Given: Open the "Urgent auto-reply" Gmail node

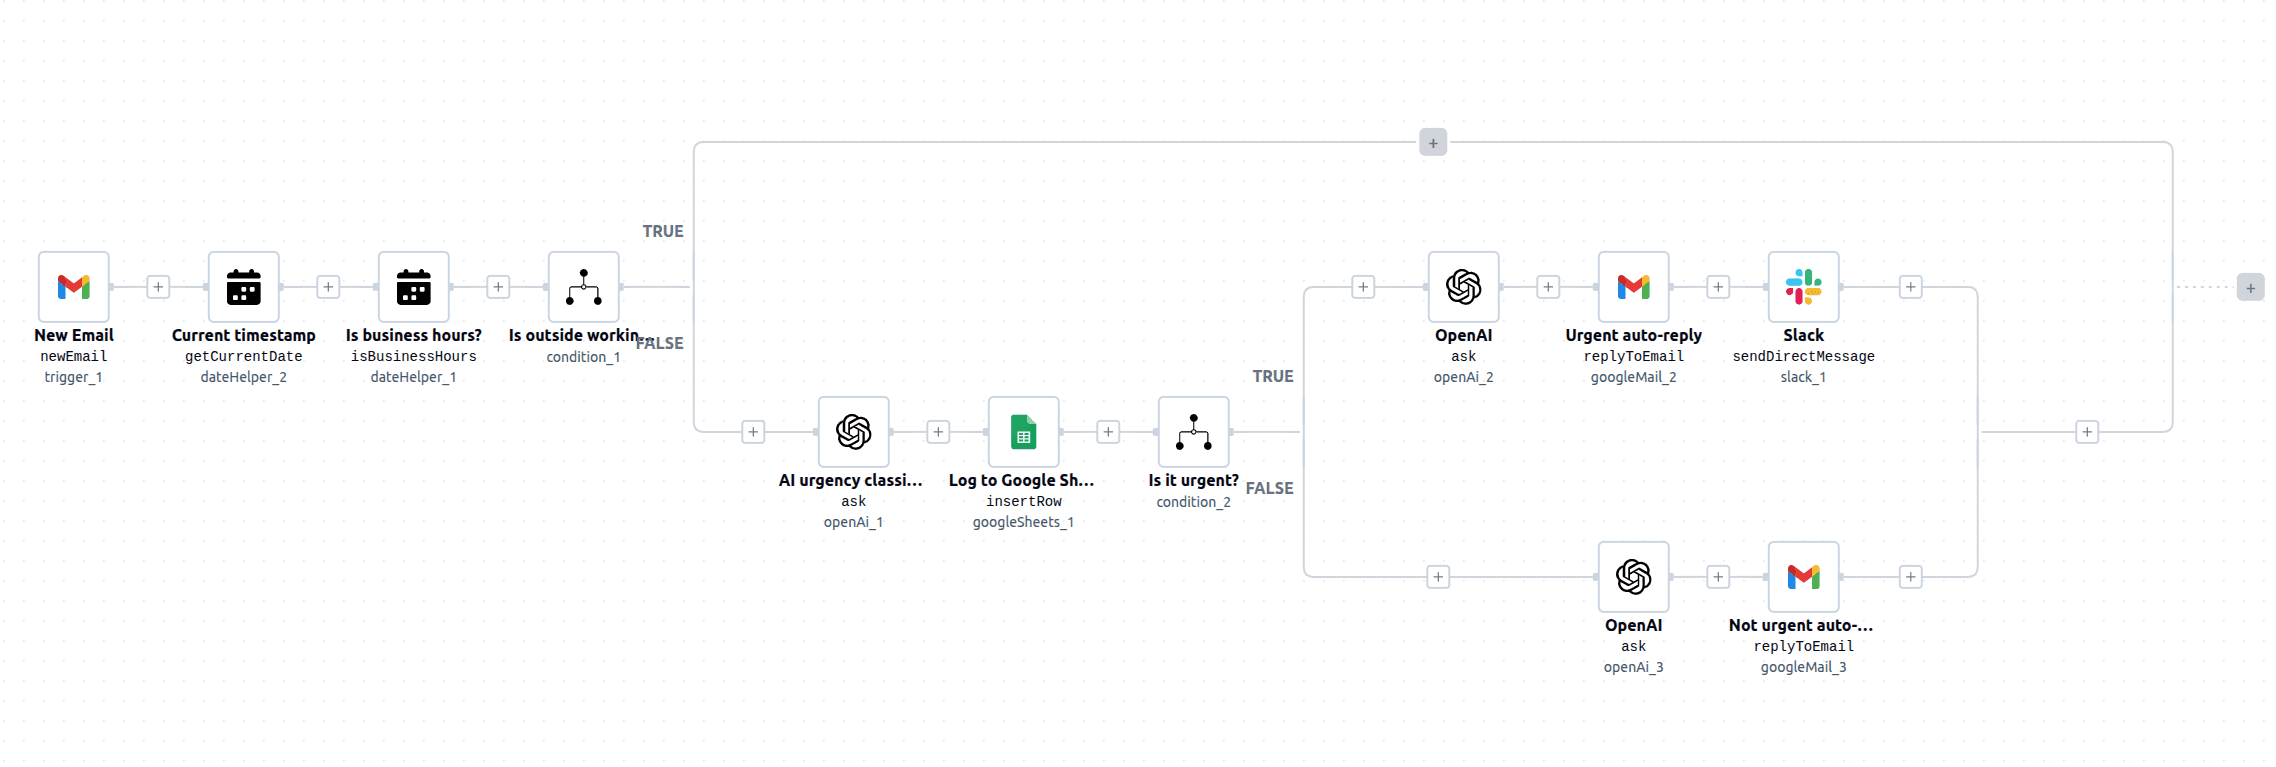Looking at the screenshot, I should (x=1633, y=287).
